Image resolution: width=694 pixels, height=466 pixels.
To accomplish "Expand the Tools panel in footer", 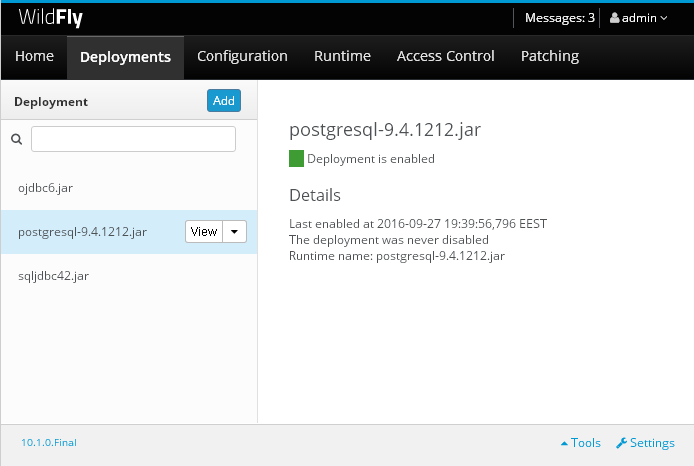I will (581, 443).
